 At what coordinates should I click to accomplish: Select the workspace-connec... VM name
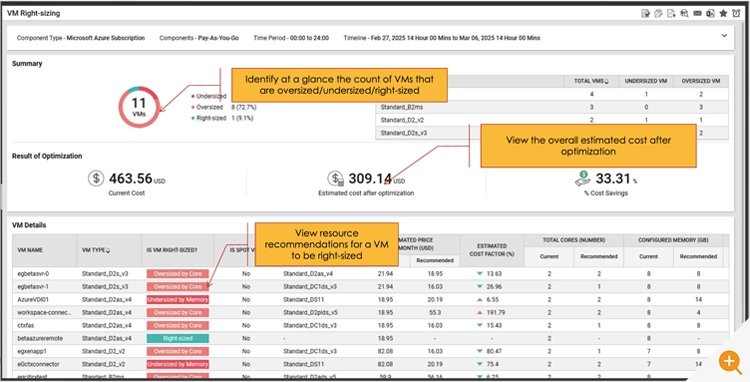coord(45,313)
